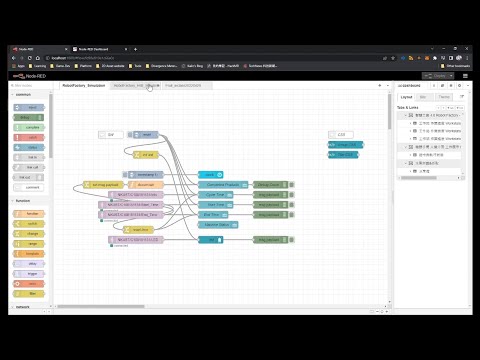Trigger the timestamp inject node button

pos(125,175)
